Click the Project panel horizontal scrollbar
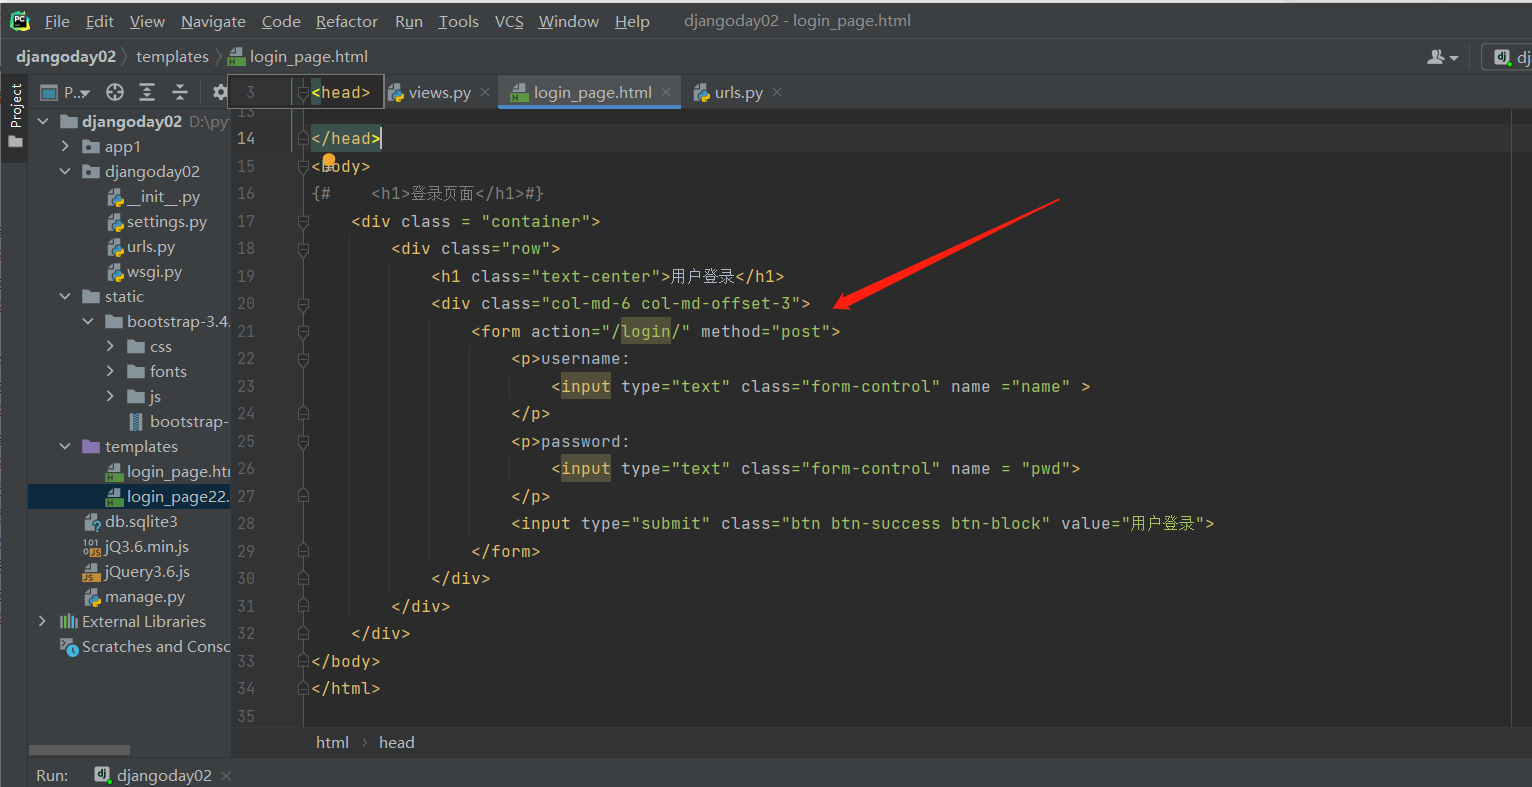Screen dimensions: 1532x787 pyautogui.click(x=80, y=750)
